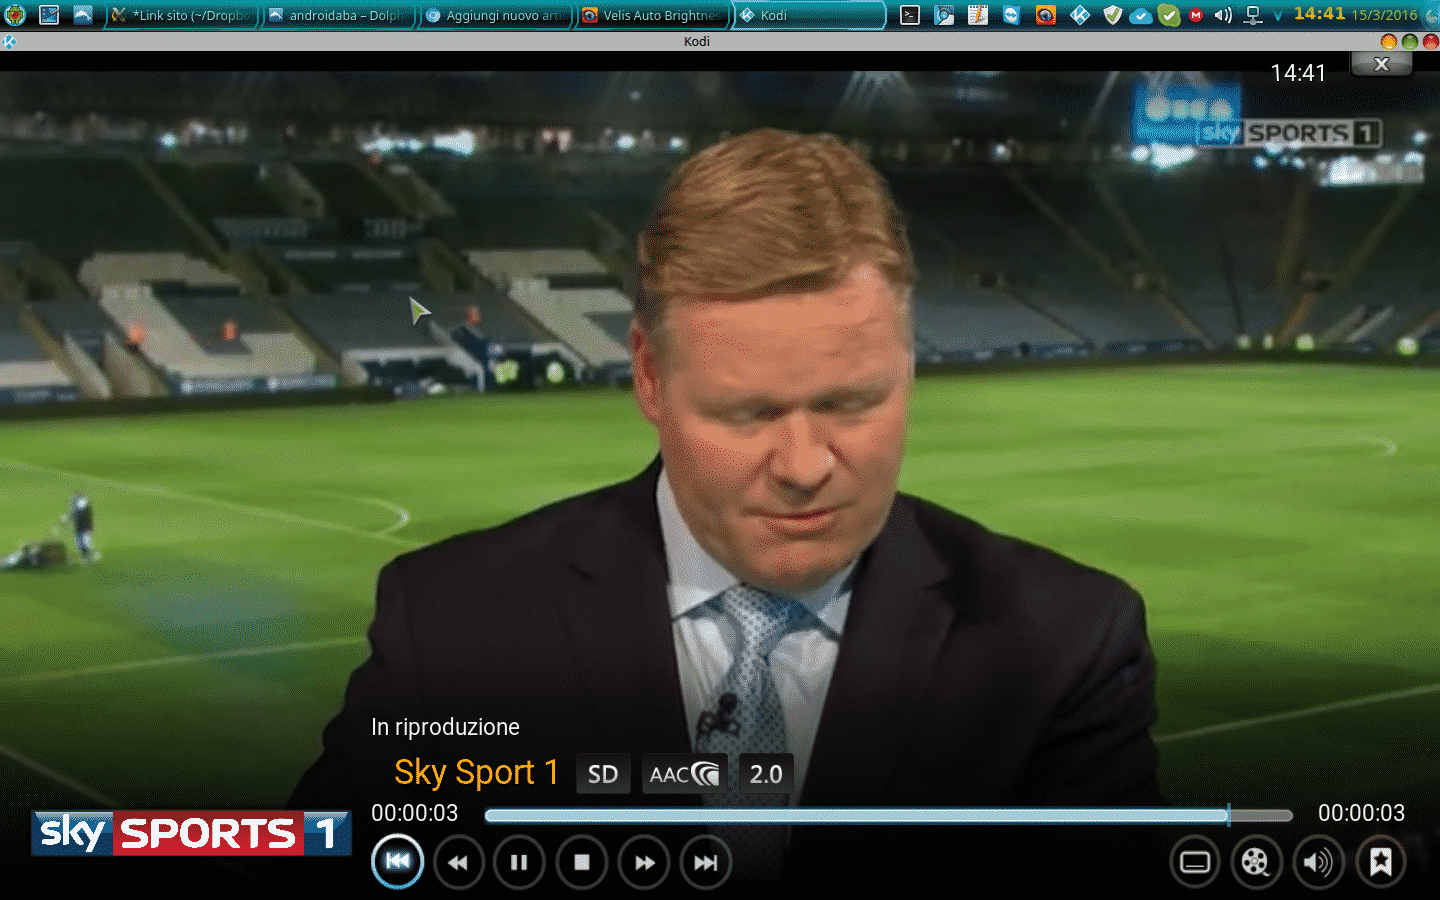Open the shield security tray icon

pos(1113,15)
